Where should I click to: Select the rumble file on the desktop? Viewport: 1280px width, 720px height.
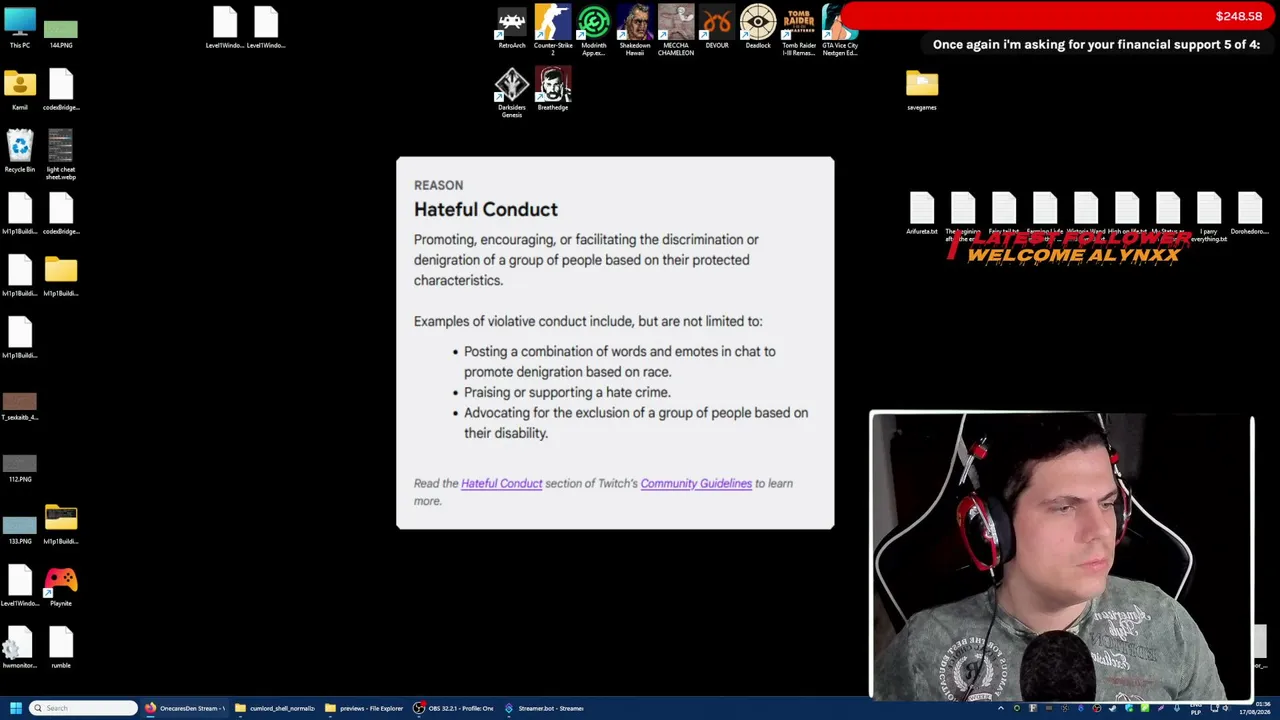tap(61, 647)
